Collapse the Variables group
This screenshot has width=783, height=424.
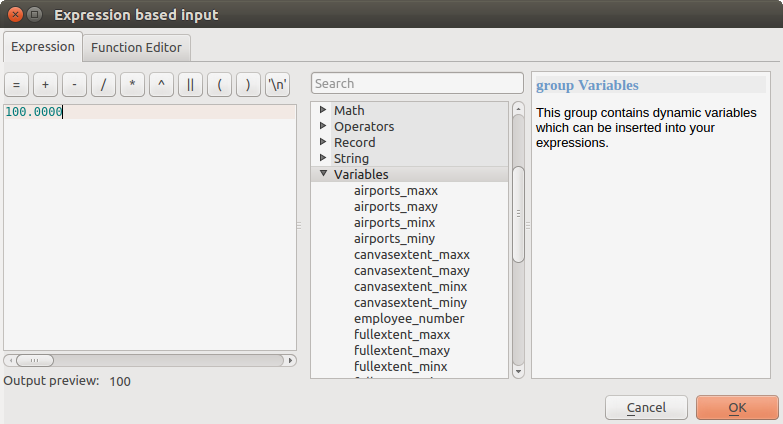[323, 174]
